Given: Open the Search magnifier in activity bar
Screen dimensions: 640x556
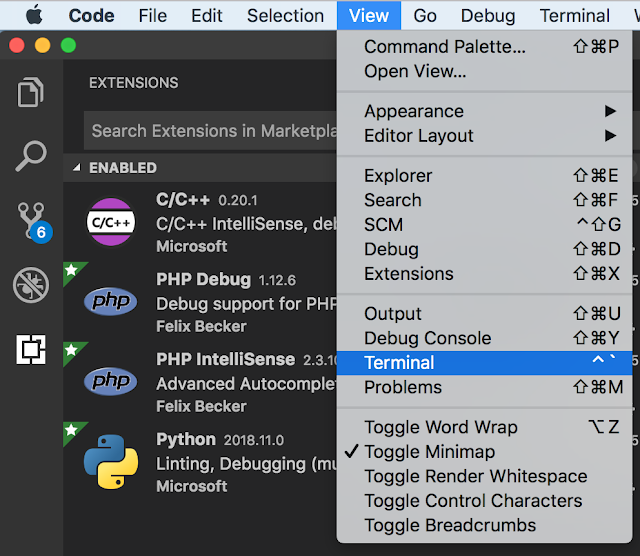Looking at the screenshot, I should (x=31, y=156).
